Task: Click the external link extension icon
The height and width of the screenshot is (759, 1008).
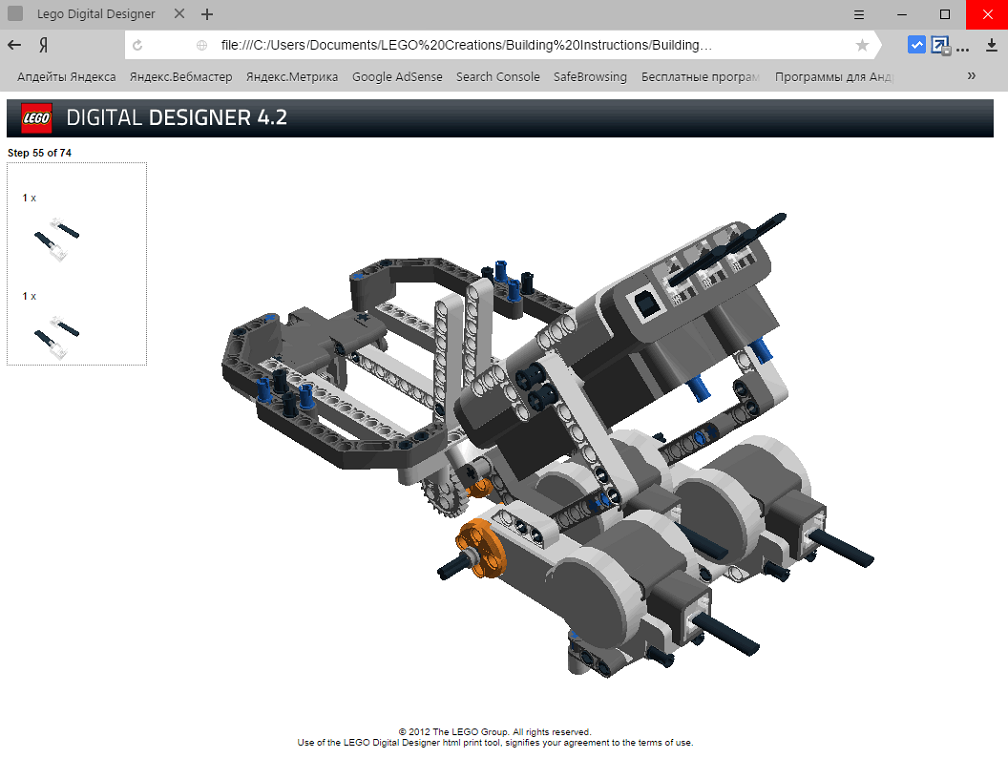Action: (x=940, y=45)
